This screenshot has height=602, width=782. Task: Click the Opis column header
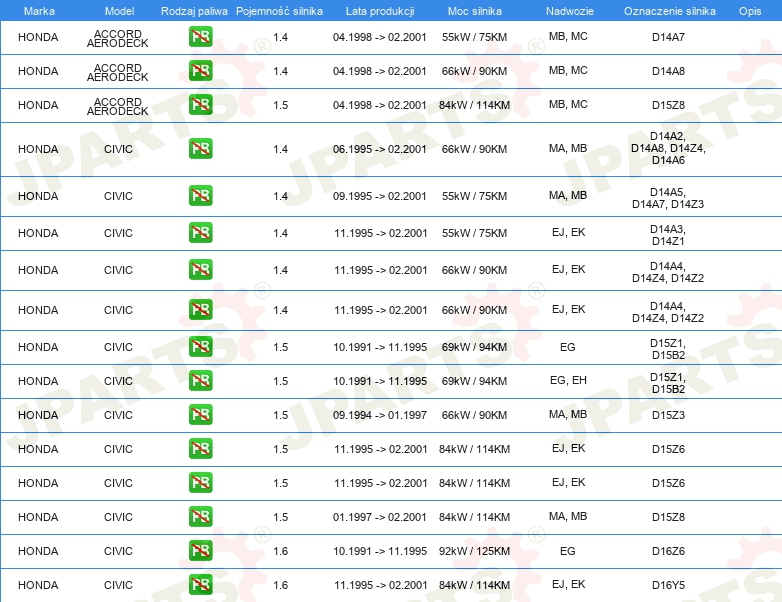750,11
